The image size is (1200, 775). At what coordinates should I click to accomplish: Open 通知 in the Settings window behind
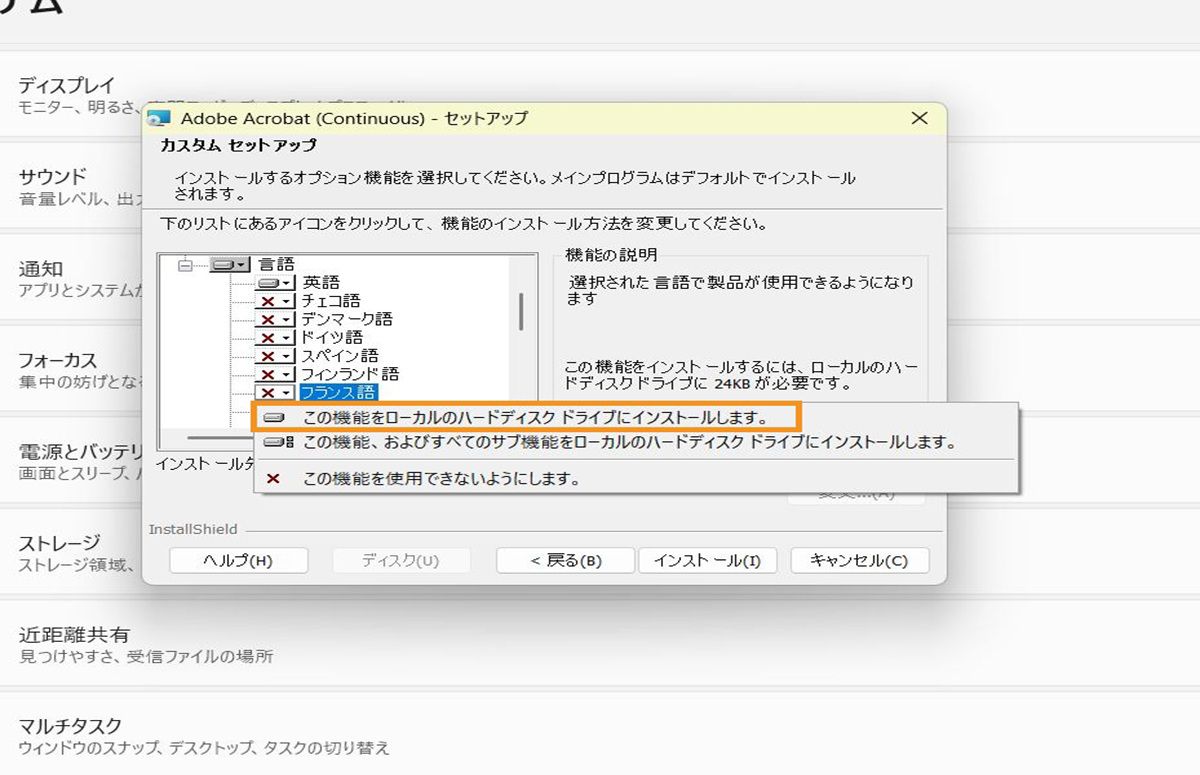[x=41, y=269]
